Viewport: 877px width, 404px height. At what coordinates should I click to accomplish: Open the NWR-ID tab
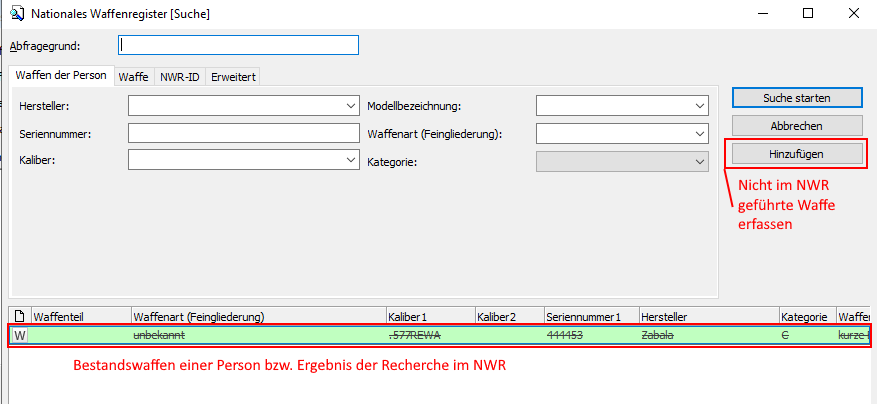click(x=180, y=76)
